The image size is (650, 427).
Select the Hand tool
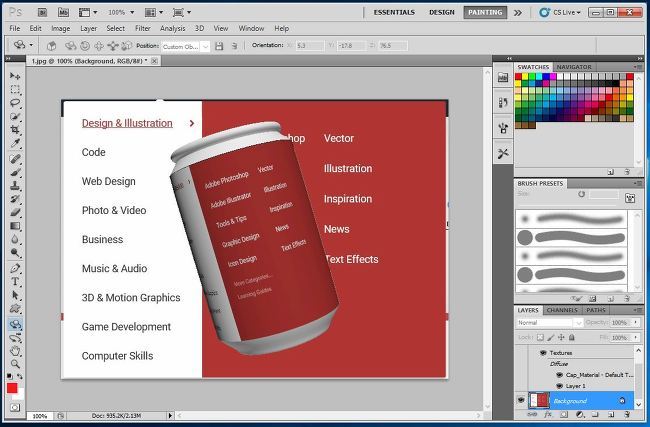(15, 351)
